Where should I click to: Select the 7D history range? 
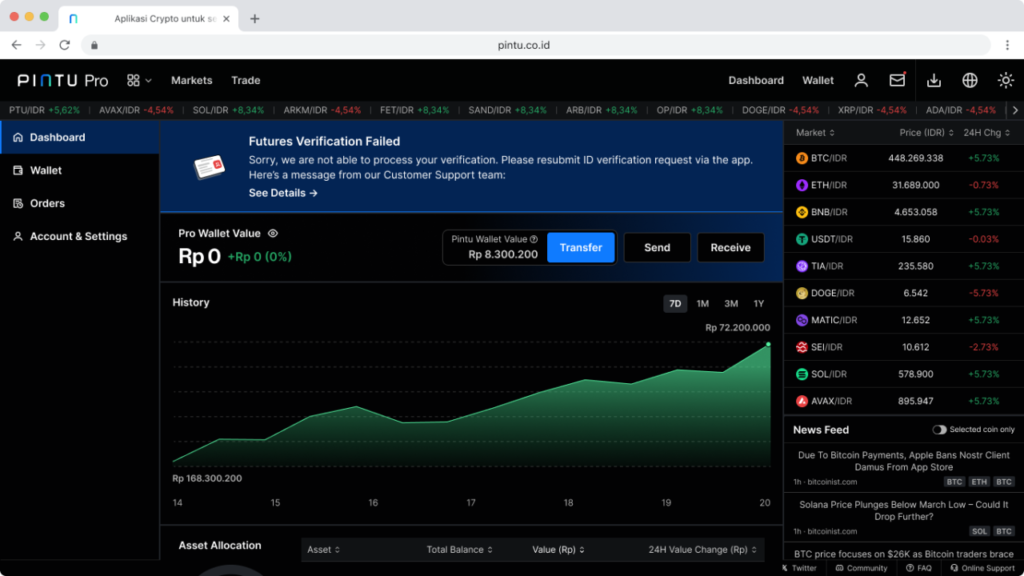[675, 304]
